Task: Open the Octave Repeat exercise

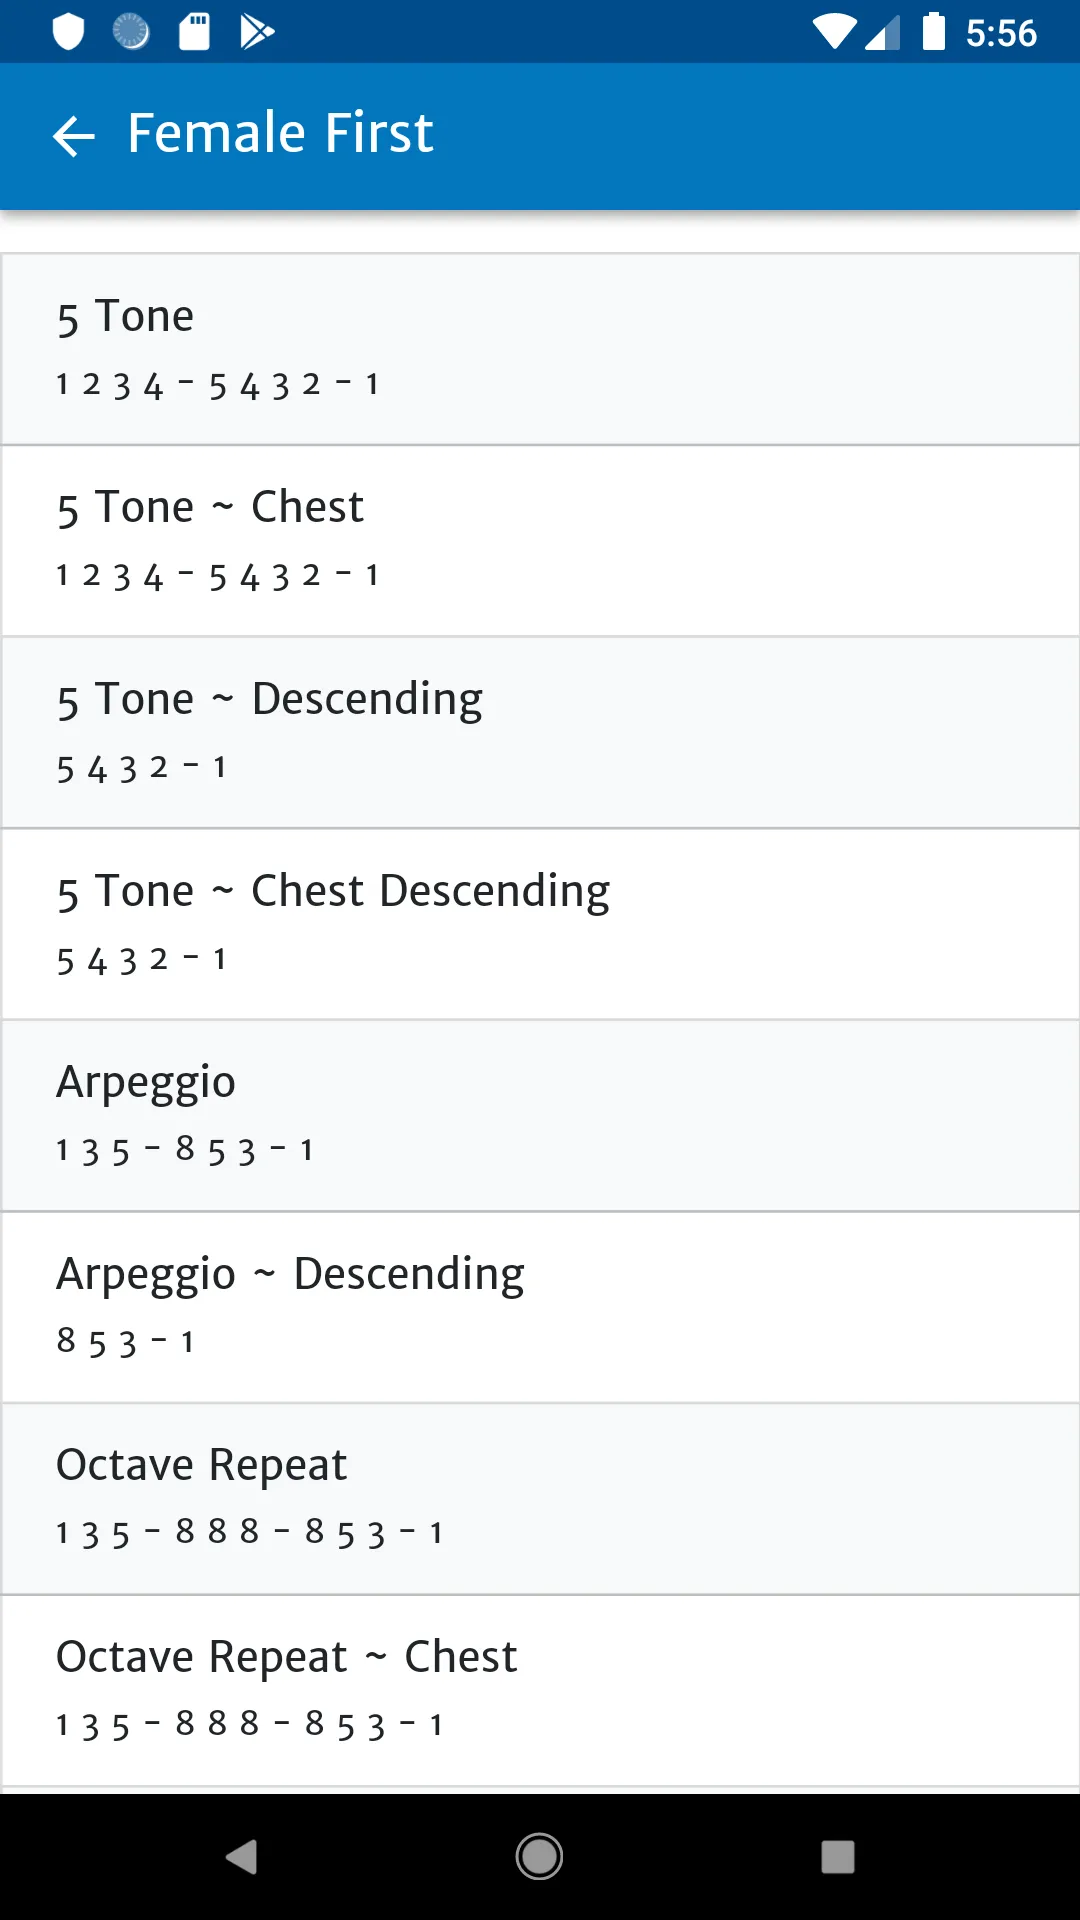Action: click(540, 1499)
